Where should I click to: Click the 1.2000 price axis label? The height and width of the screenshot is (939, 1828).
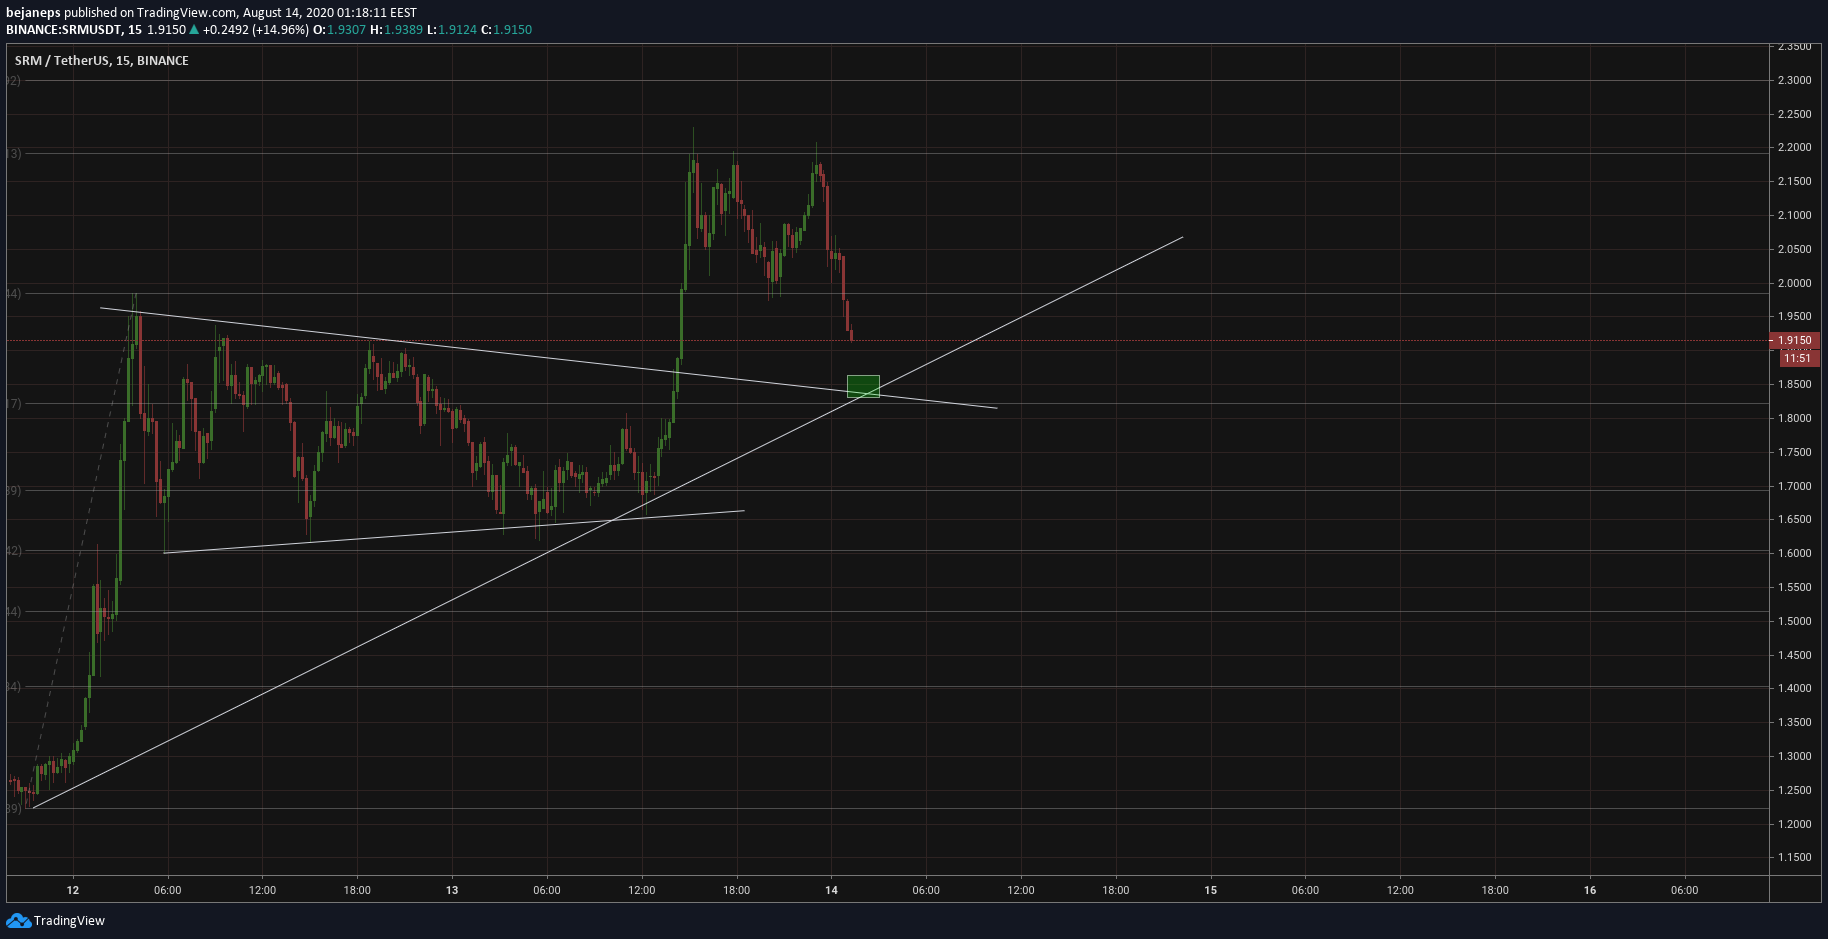[x=1794, y=825]
